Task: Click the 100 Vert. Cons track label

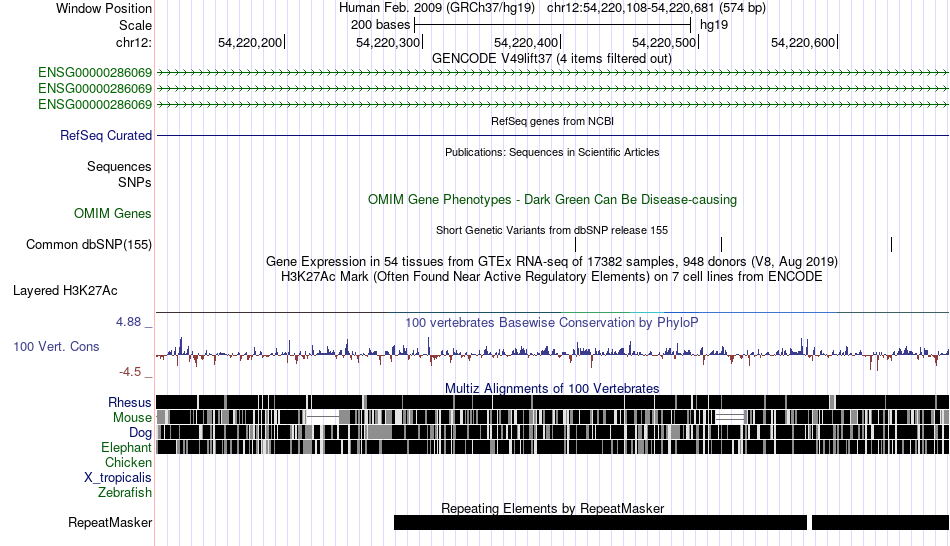Action: (56, 347)
